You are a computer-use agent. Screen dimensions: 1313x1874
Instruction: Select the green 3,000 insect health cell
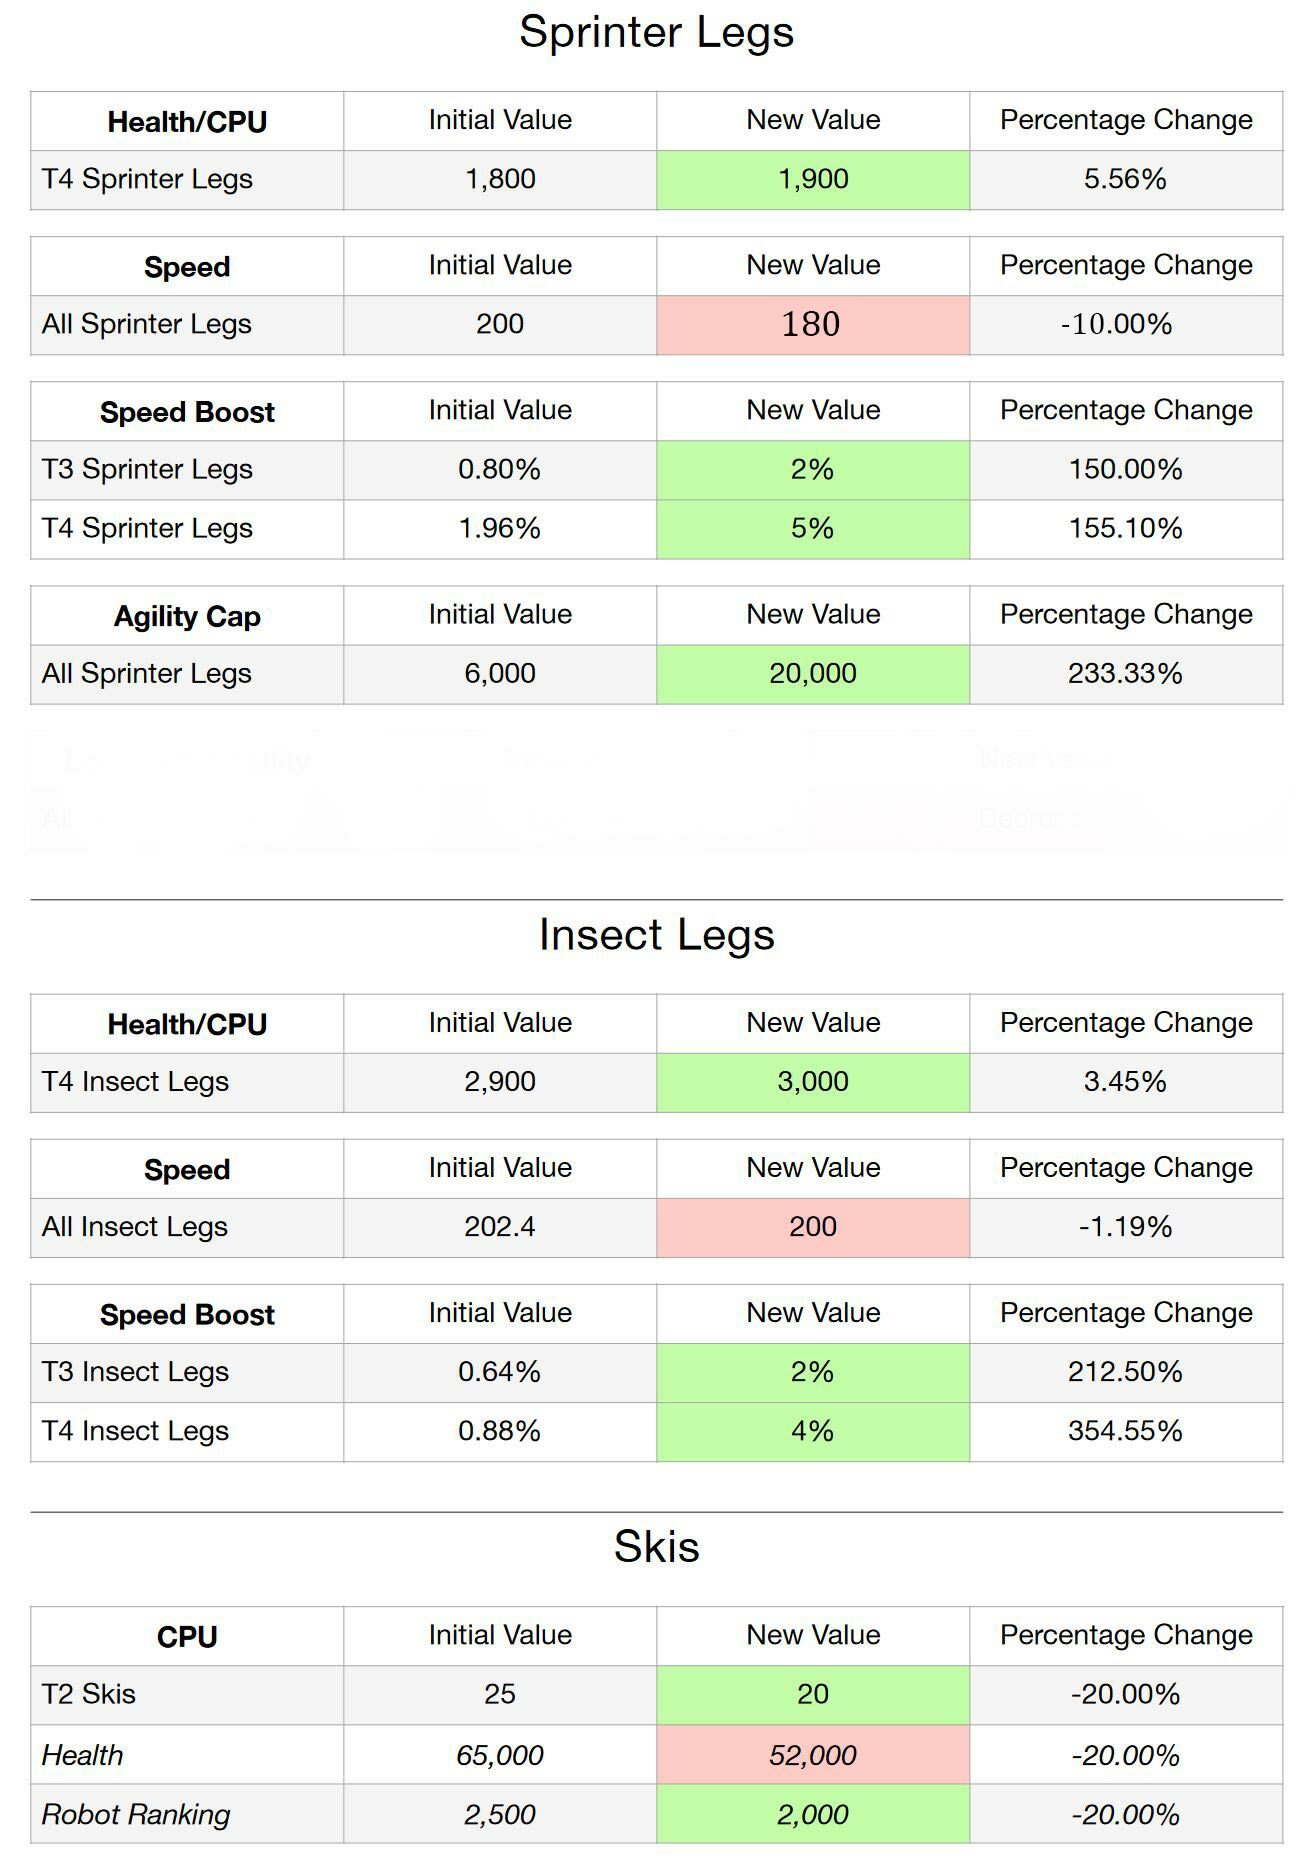[812, 1082]
